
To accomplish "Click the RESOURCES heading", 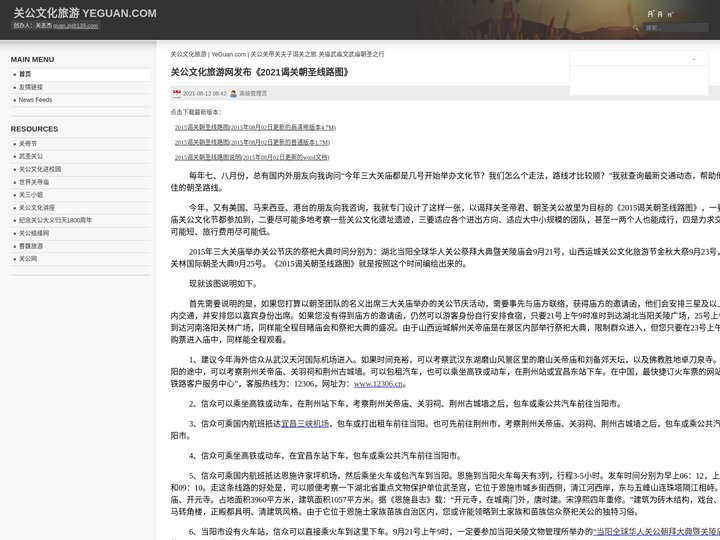I will [34, 129].
